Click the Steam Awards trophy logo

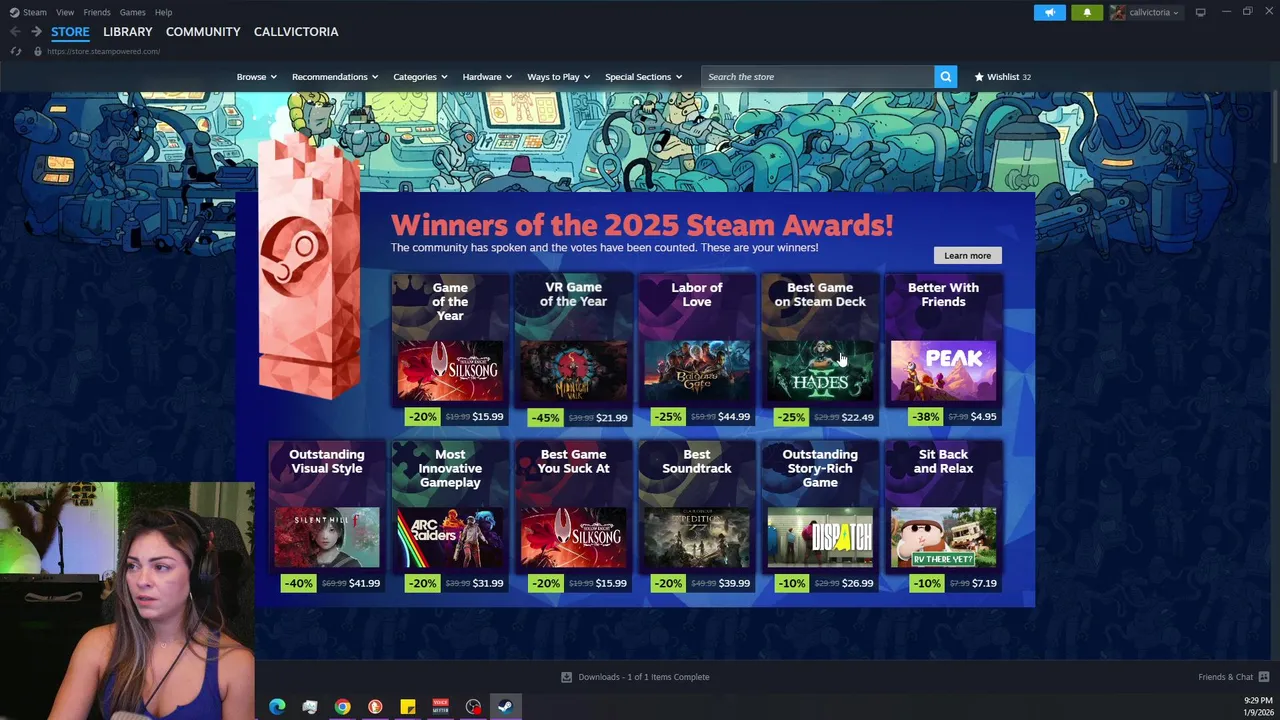pos(309,265)
